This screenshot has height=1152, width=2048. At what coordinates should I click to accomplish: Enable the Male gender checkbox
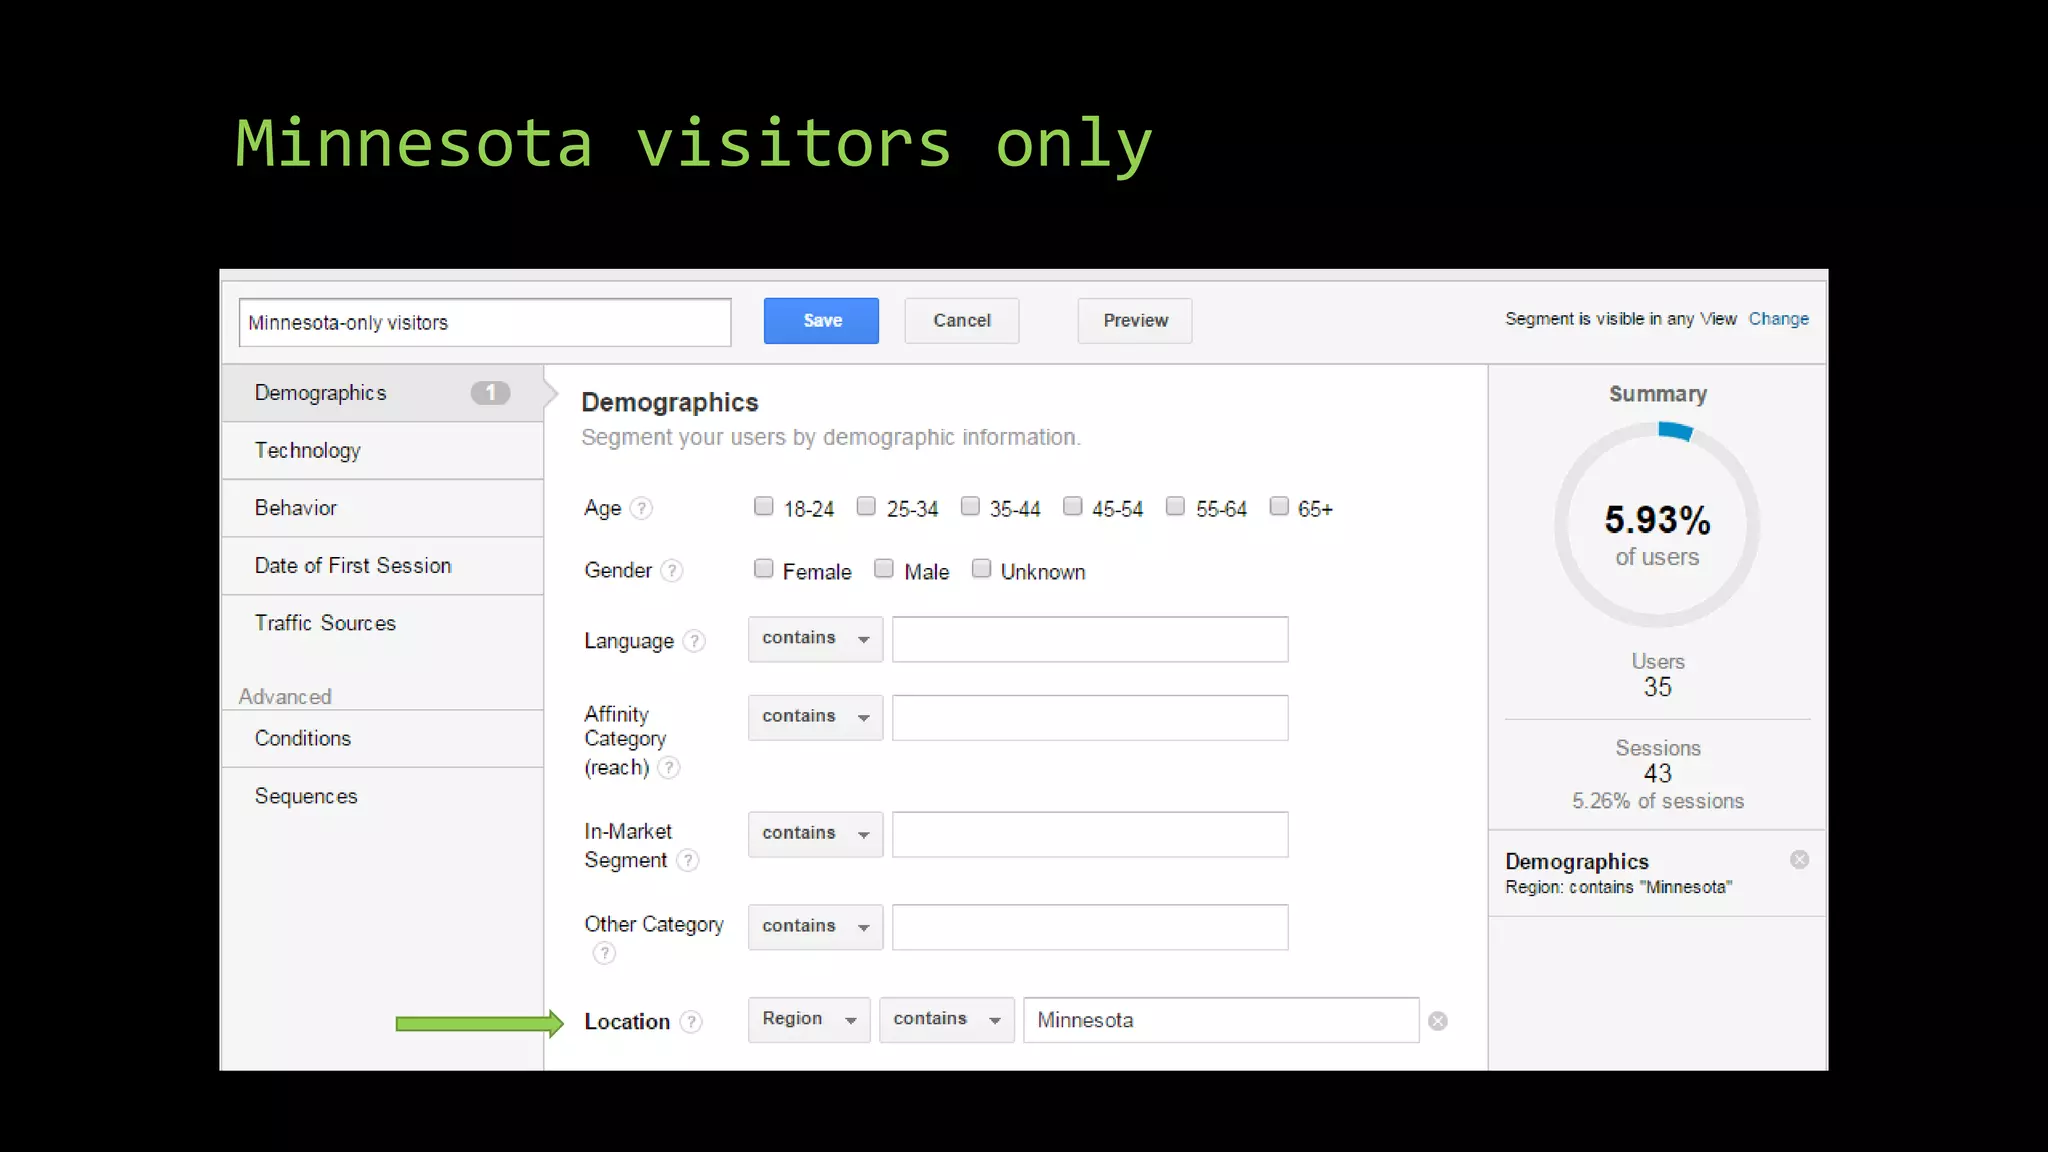click(884, 569)
